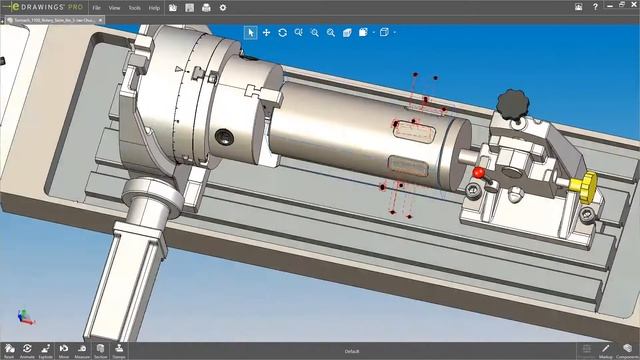Click the Print icon in title bar
This screenshot has height=360, width=640.
tap(206, 7)
